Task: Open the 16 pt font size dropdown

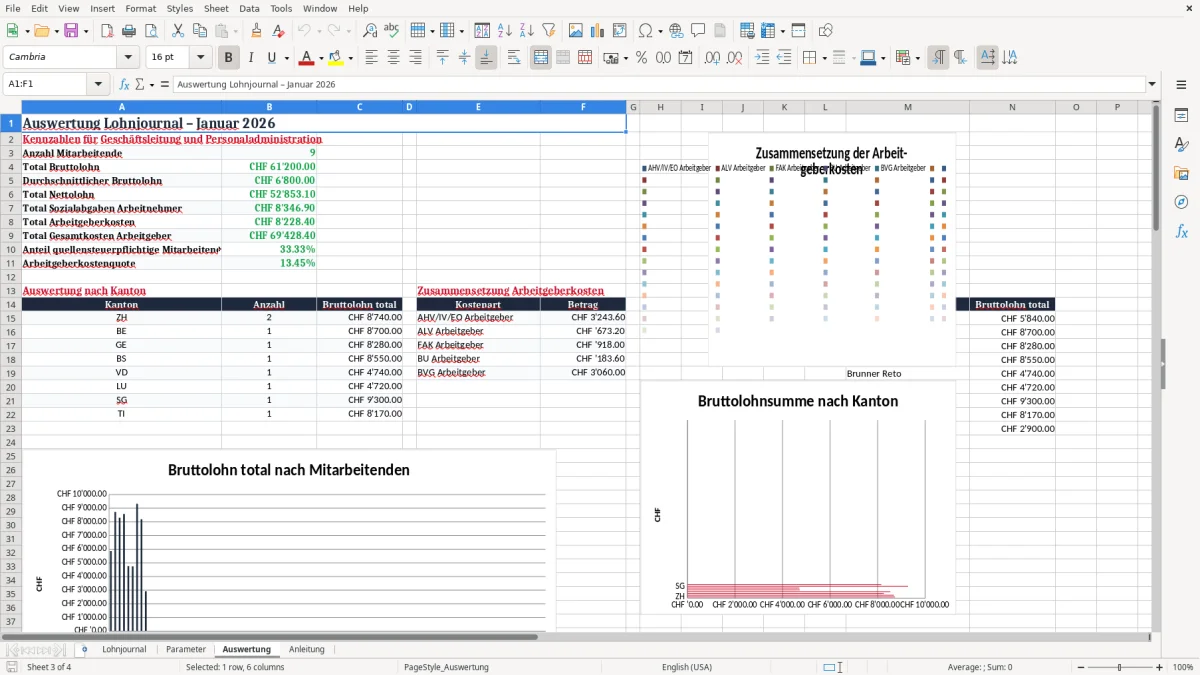Action: [201, 58]
